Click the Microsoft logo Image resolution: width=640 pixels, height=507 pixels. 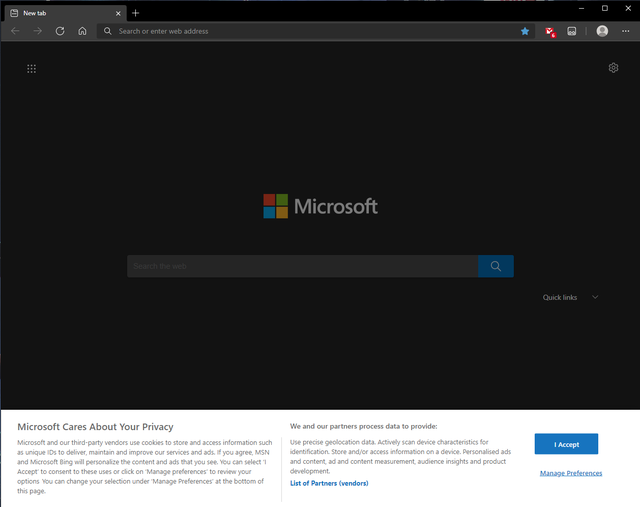point(320,206)
